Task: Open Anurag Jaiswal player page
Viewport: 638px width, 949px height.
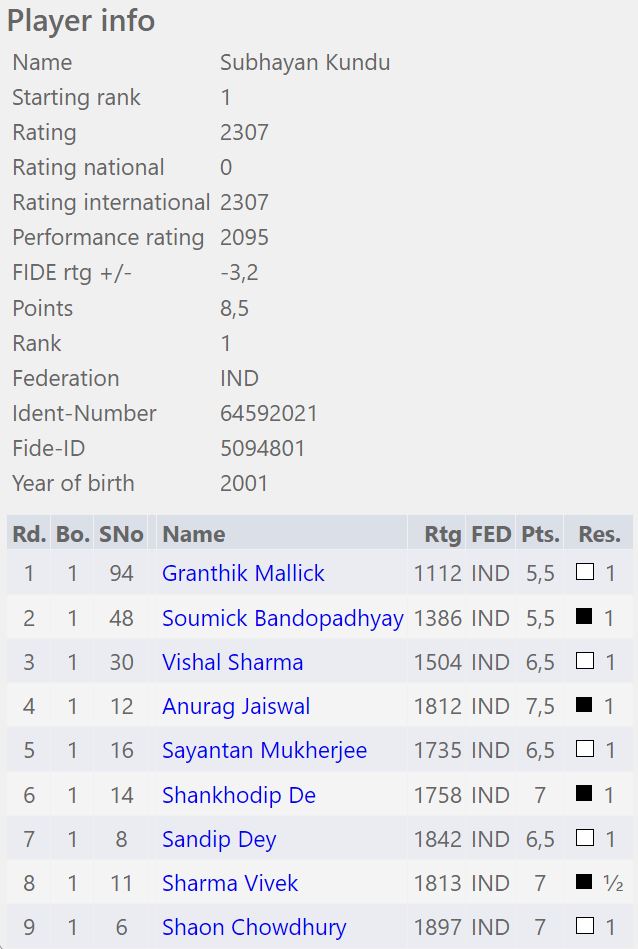Action: point(236,707)
